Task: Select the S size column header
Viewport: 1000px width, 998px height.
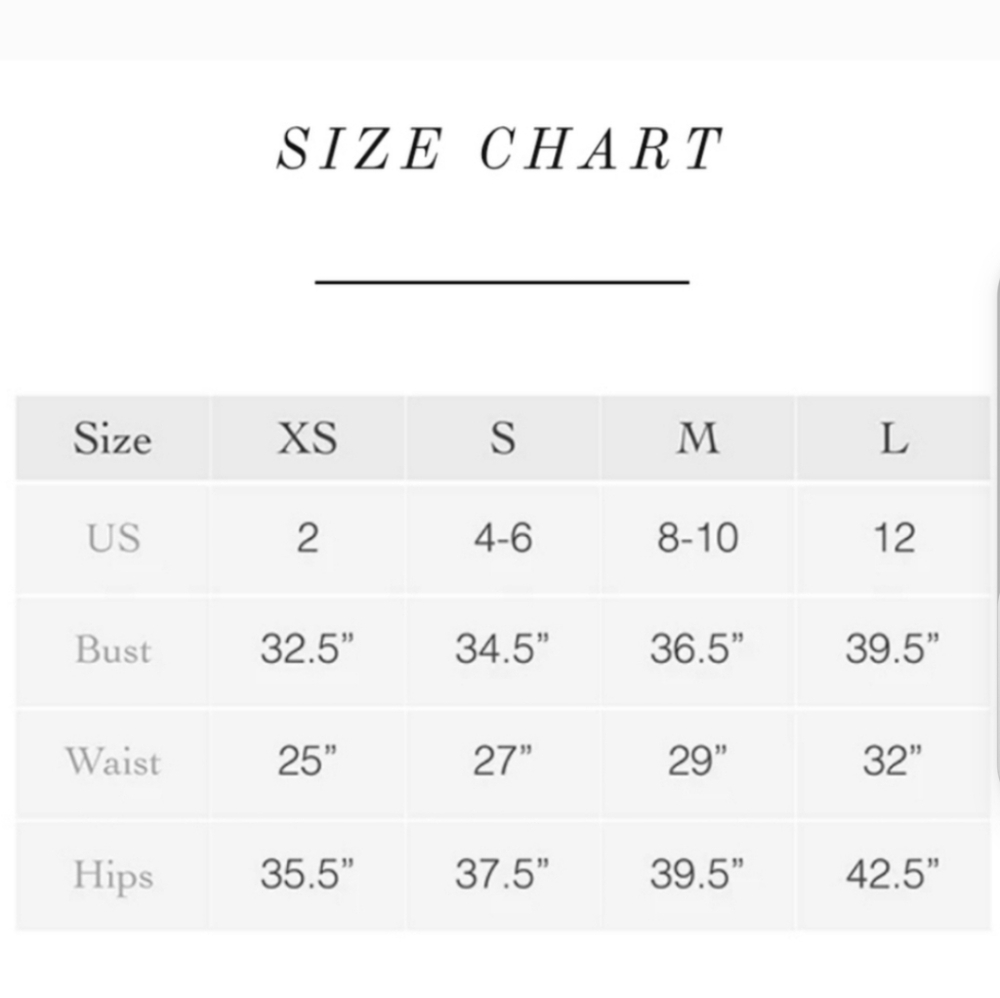Action: [x=503, y=438]
